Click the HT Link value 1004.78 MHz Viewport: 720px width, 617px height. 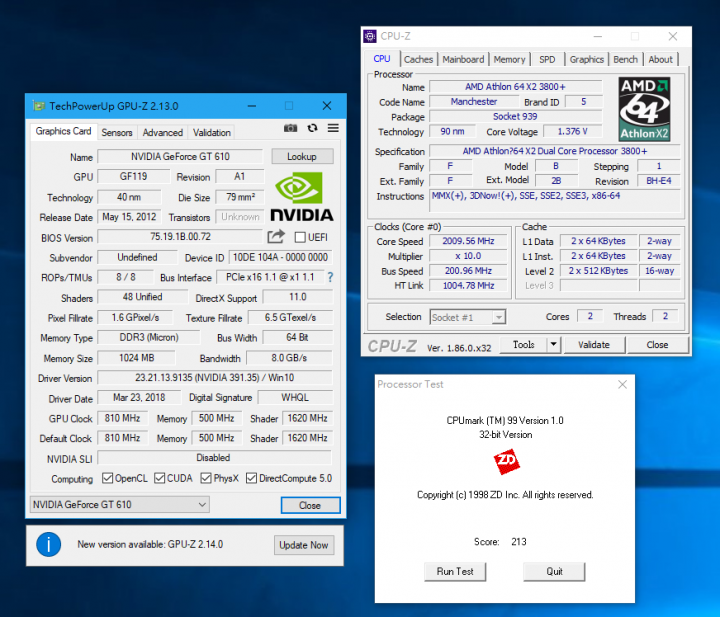468,286
